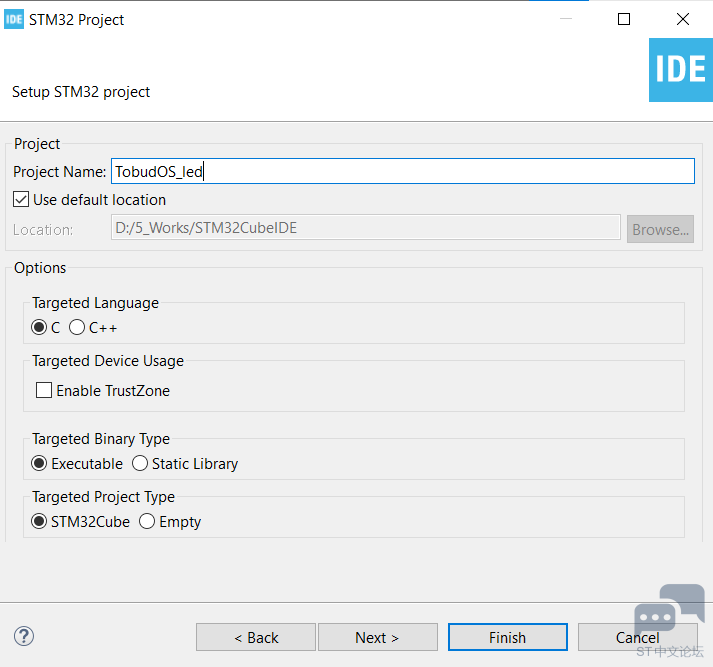Click the Targeted Device Usage label
Screen dimensions: 713x667
tap(108, 361)
